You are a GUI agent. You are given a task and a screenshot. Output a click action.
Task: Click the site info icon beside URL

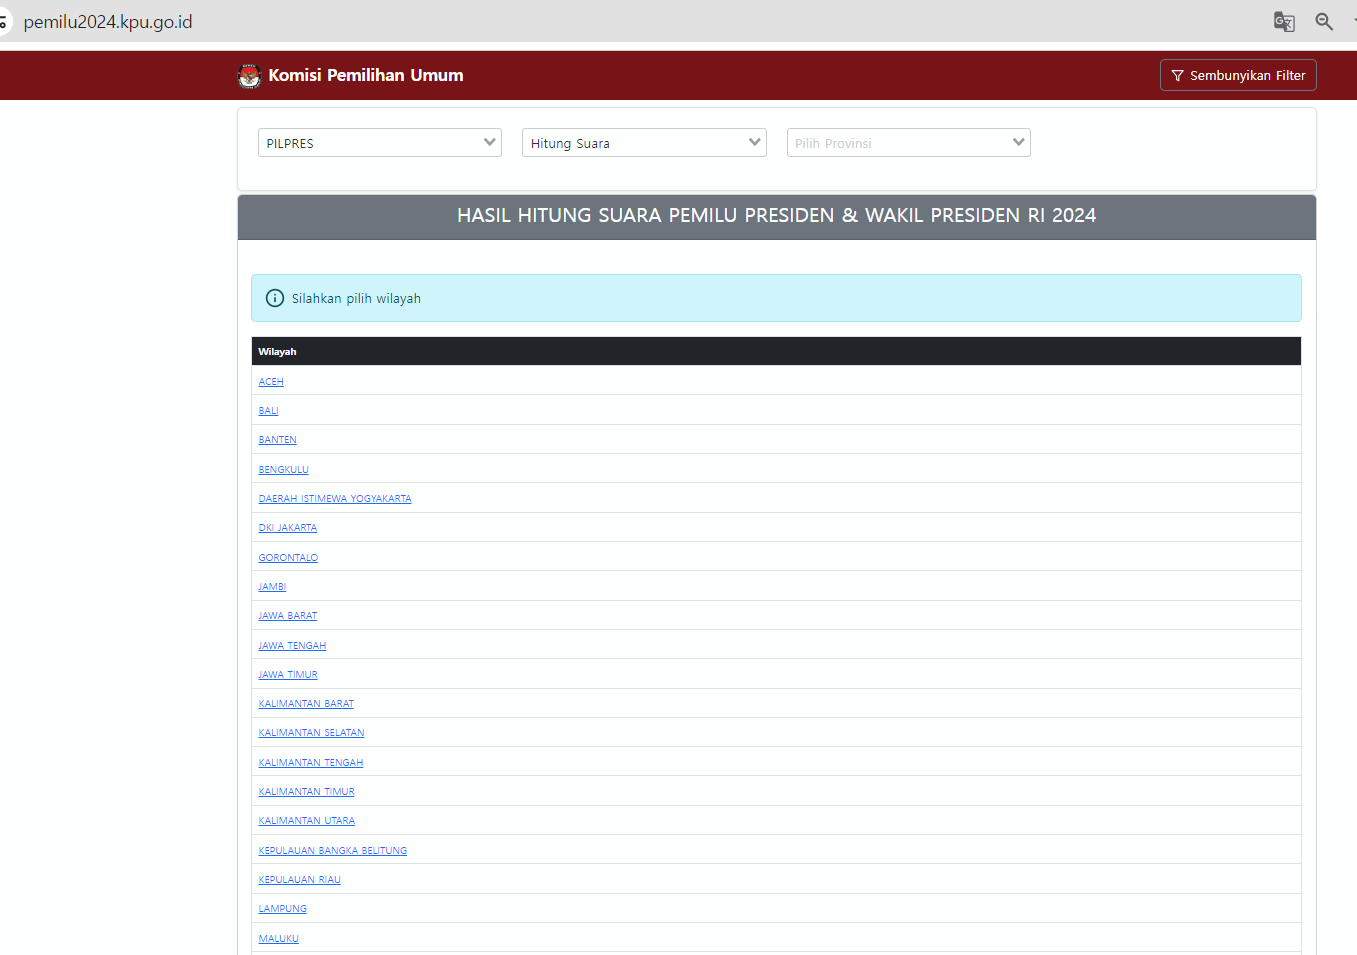3,22
